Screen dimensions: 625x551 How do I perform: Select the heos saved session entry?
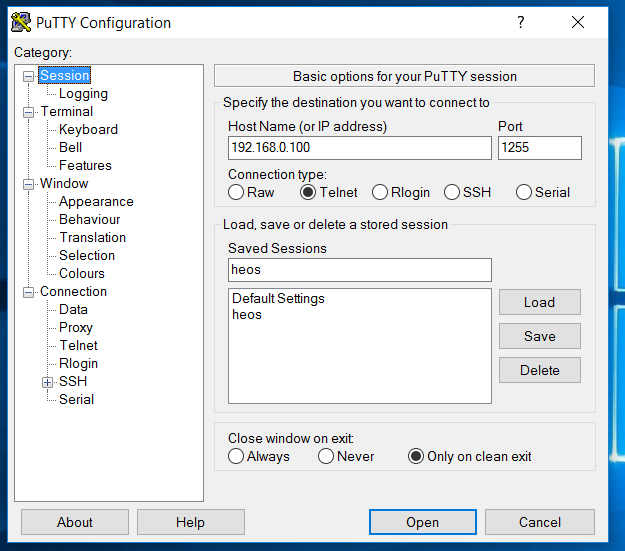(x=247, y=315)
